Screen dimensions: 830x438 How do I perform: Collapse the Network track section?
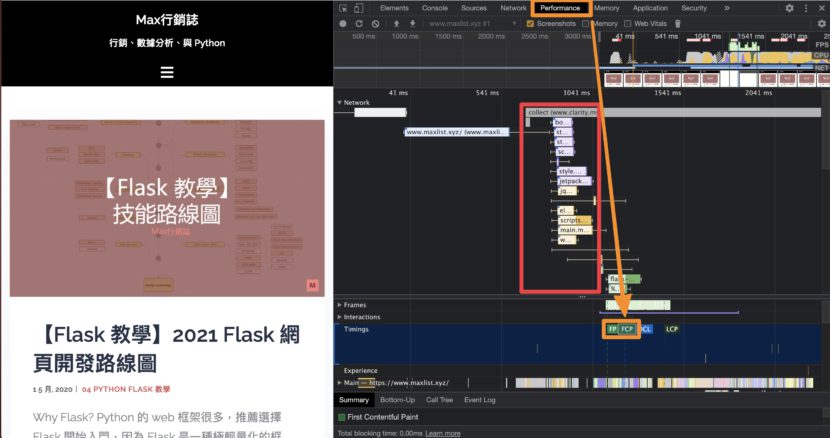click(339, 102)
